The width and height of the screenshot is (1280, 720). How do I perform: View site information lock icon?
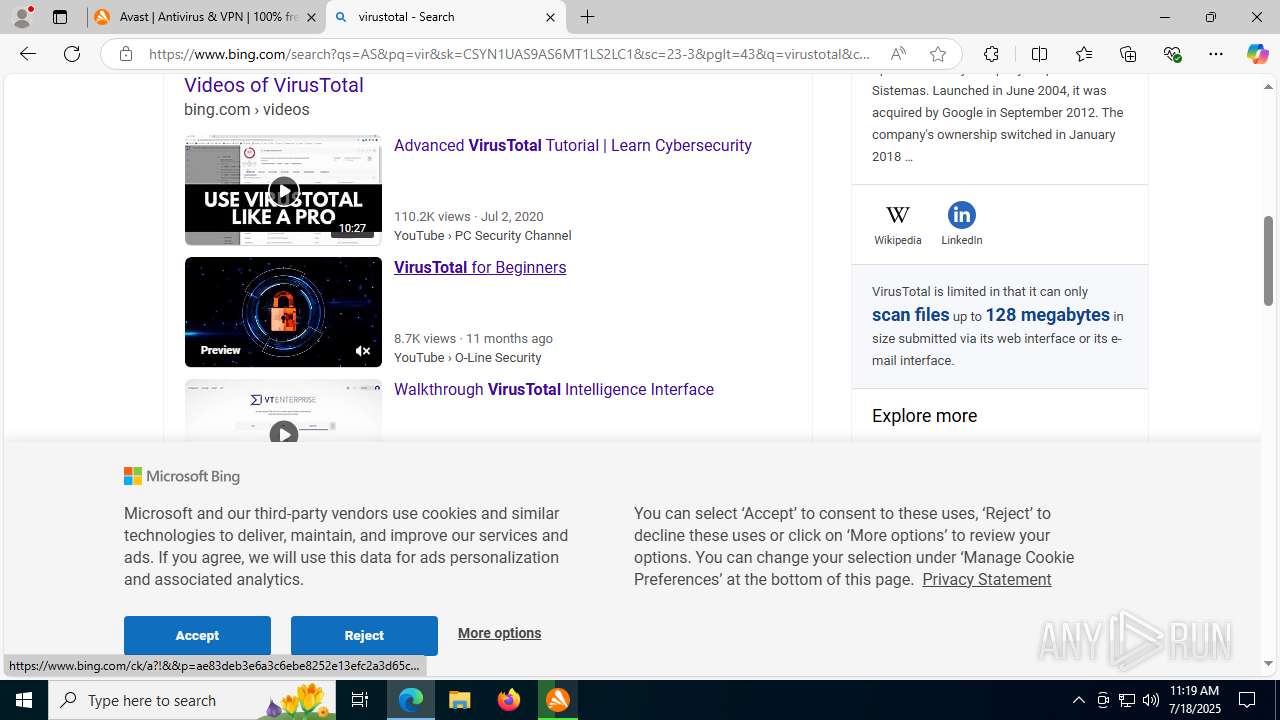click(126, 54)
